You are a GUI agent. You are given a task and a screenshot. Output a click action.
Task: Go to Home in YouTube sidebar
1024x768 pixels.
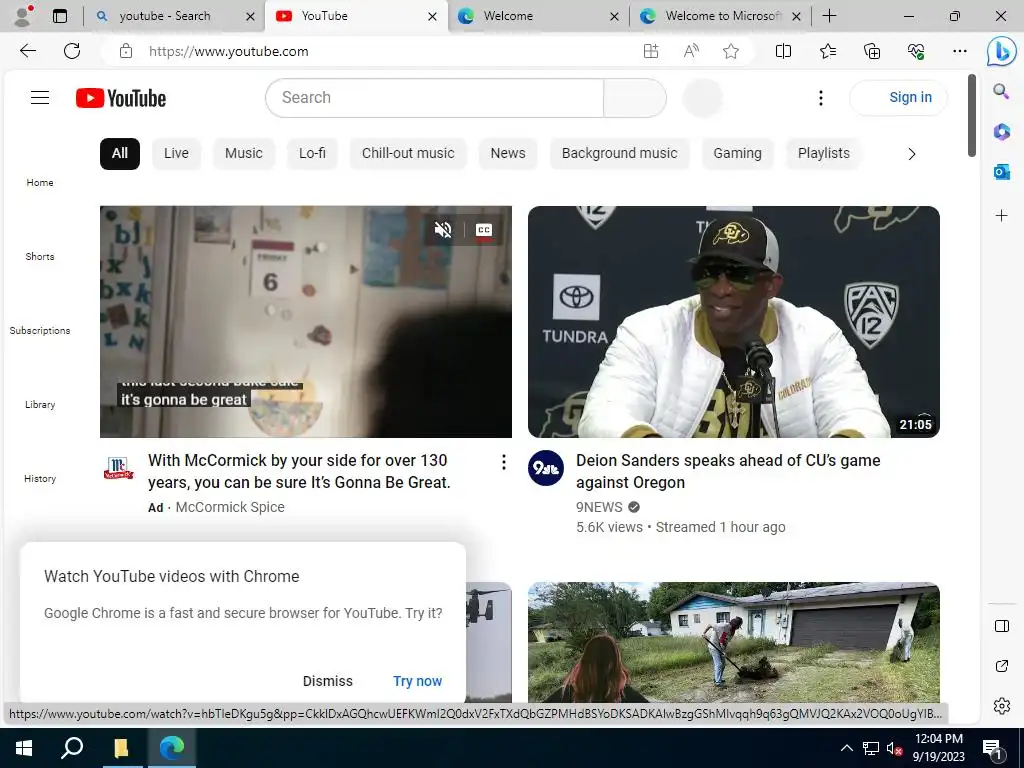click(40, 183)
